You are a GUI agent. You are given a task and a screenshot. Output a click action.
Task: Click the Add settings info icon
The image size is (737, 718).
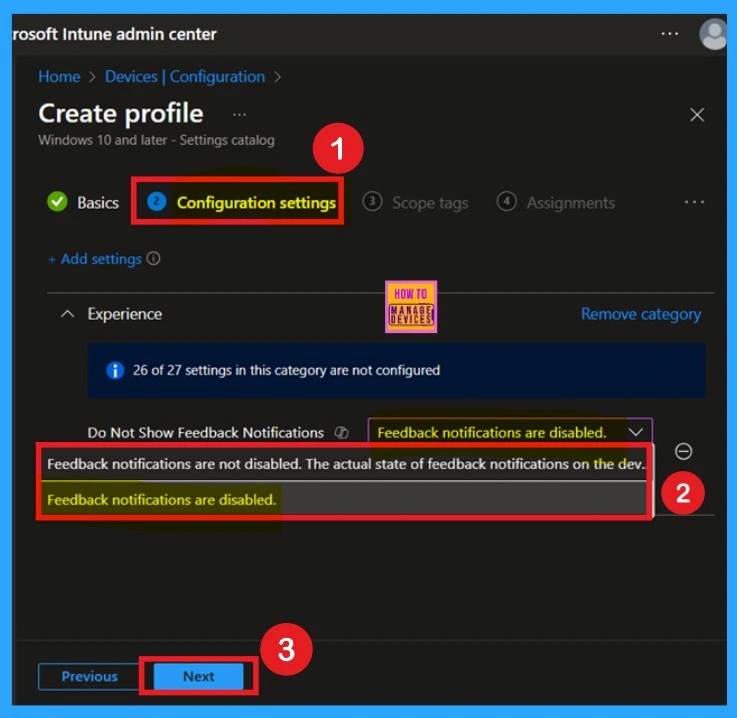pos(153,258)
